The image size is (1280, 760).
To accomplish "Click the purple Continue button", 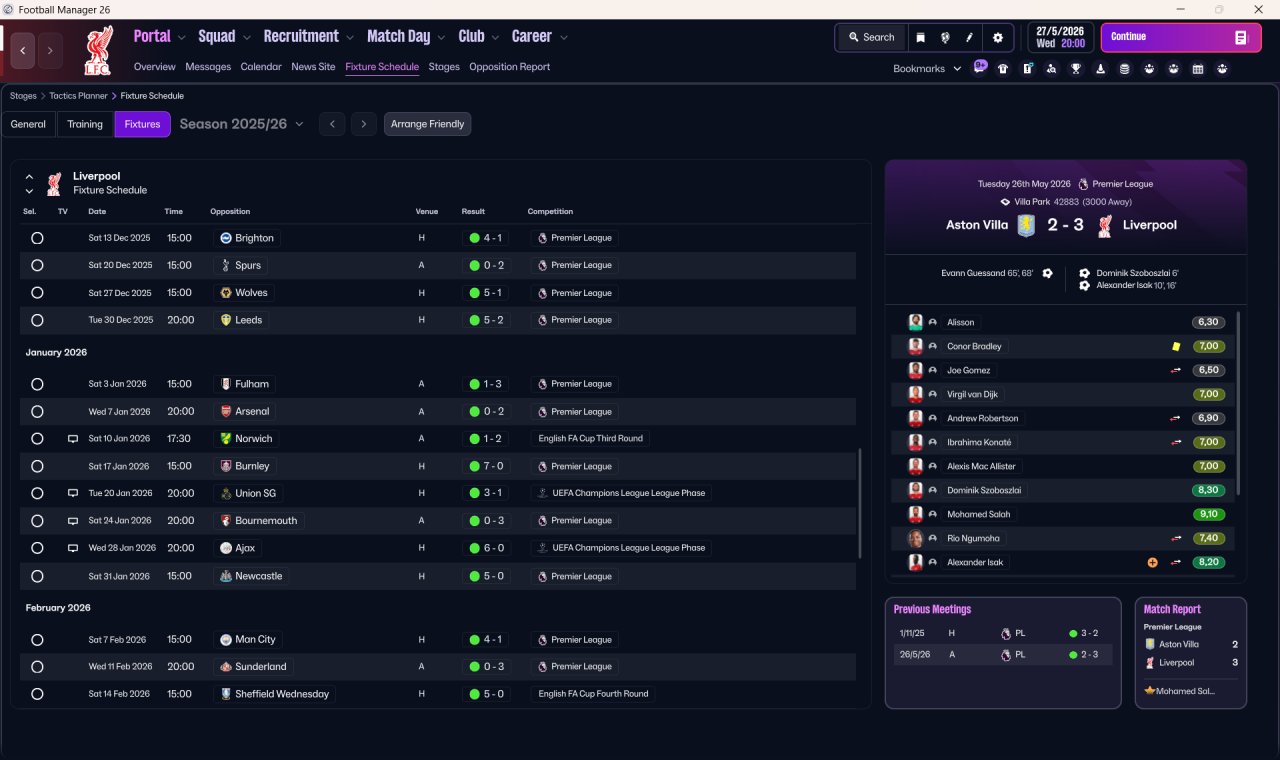I will 1181,37.
